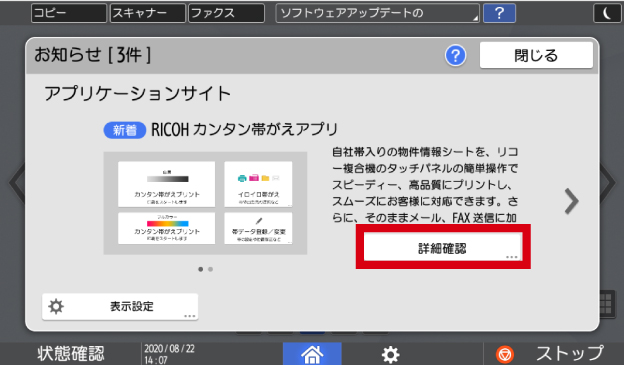Click the gear icon in 表示設定 button
Image resolution: width=624 pixels, height=365 pixels.
pyautogui.click(x=56, y=306)
